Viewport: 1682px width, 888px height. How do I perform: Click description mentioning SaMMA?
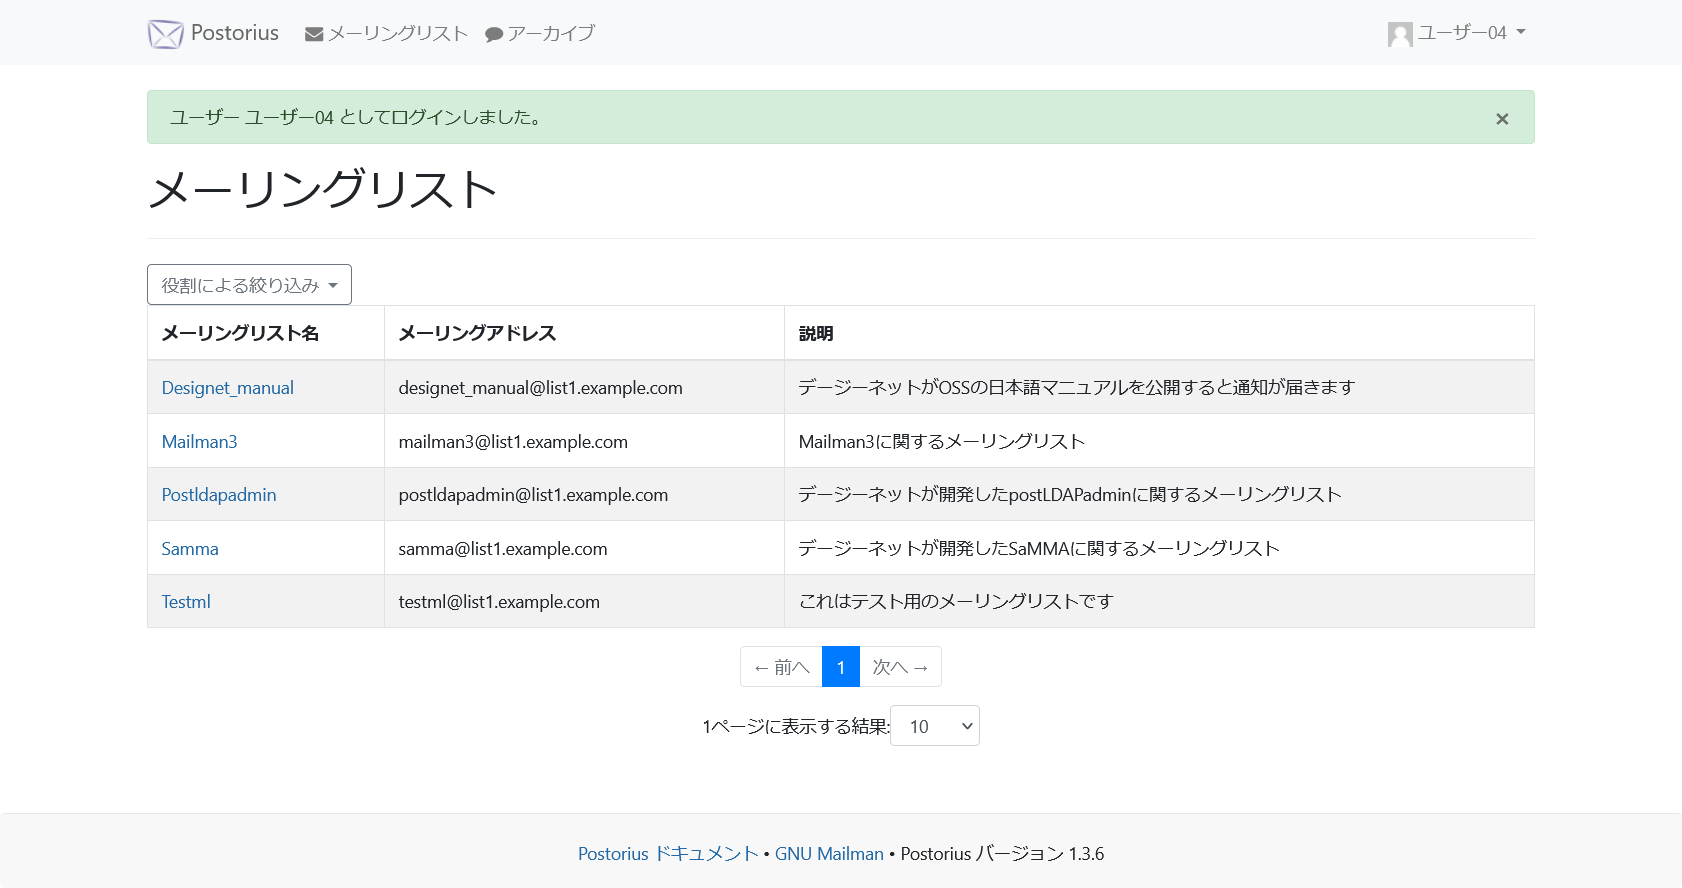pos(1039,548)
